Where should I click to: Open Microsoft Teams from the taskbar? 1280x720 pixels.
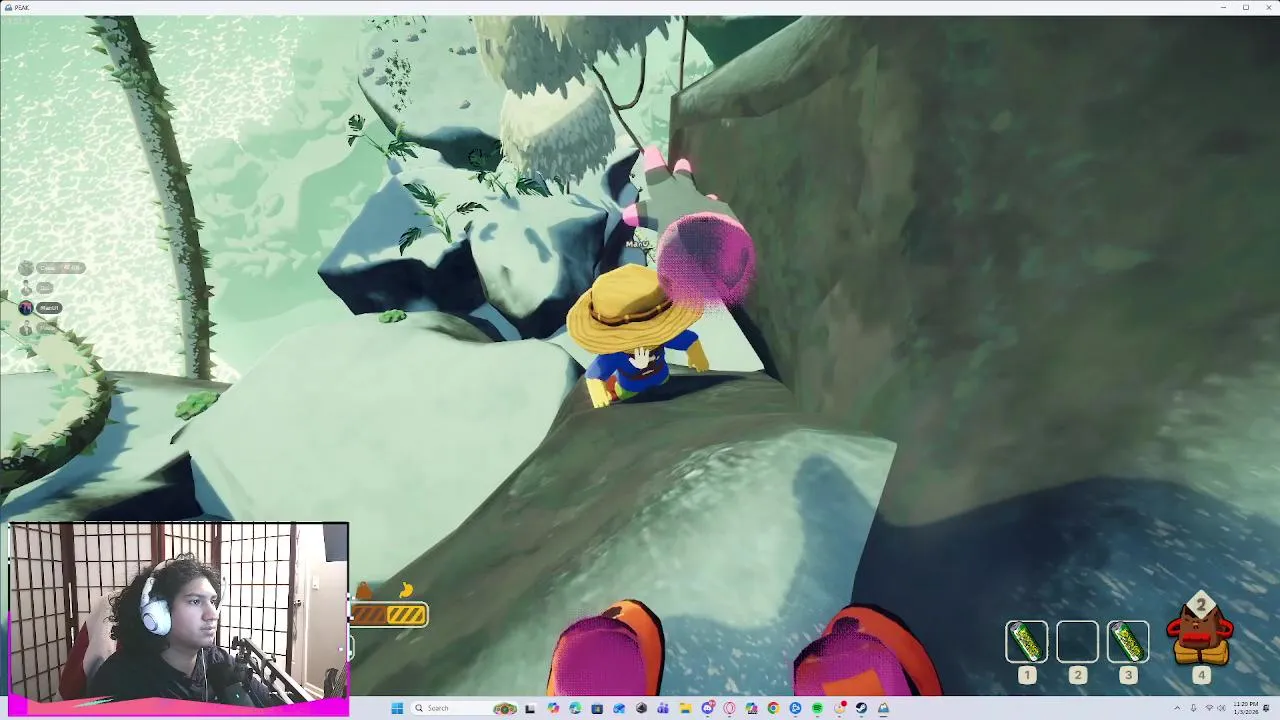663,708
